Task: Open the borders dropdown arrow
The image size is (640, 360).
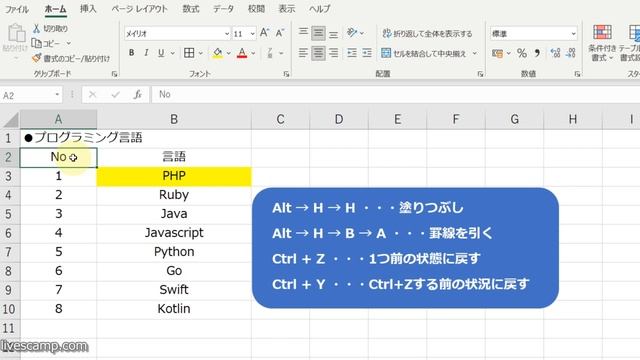Action: [200, 53]
